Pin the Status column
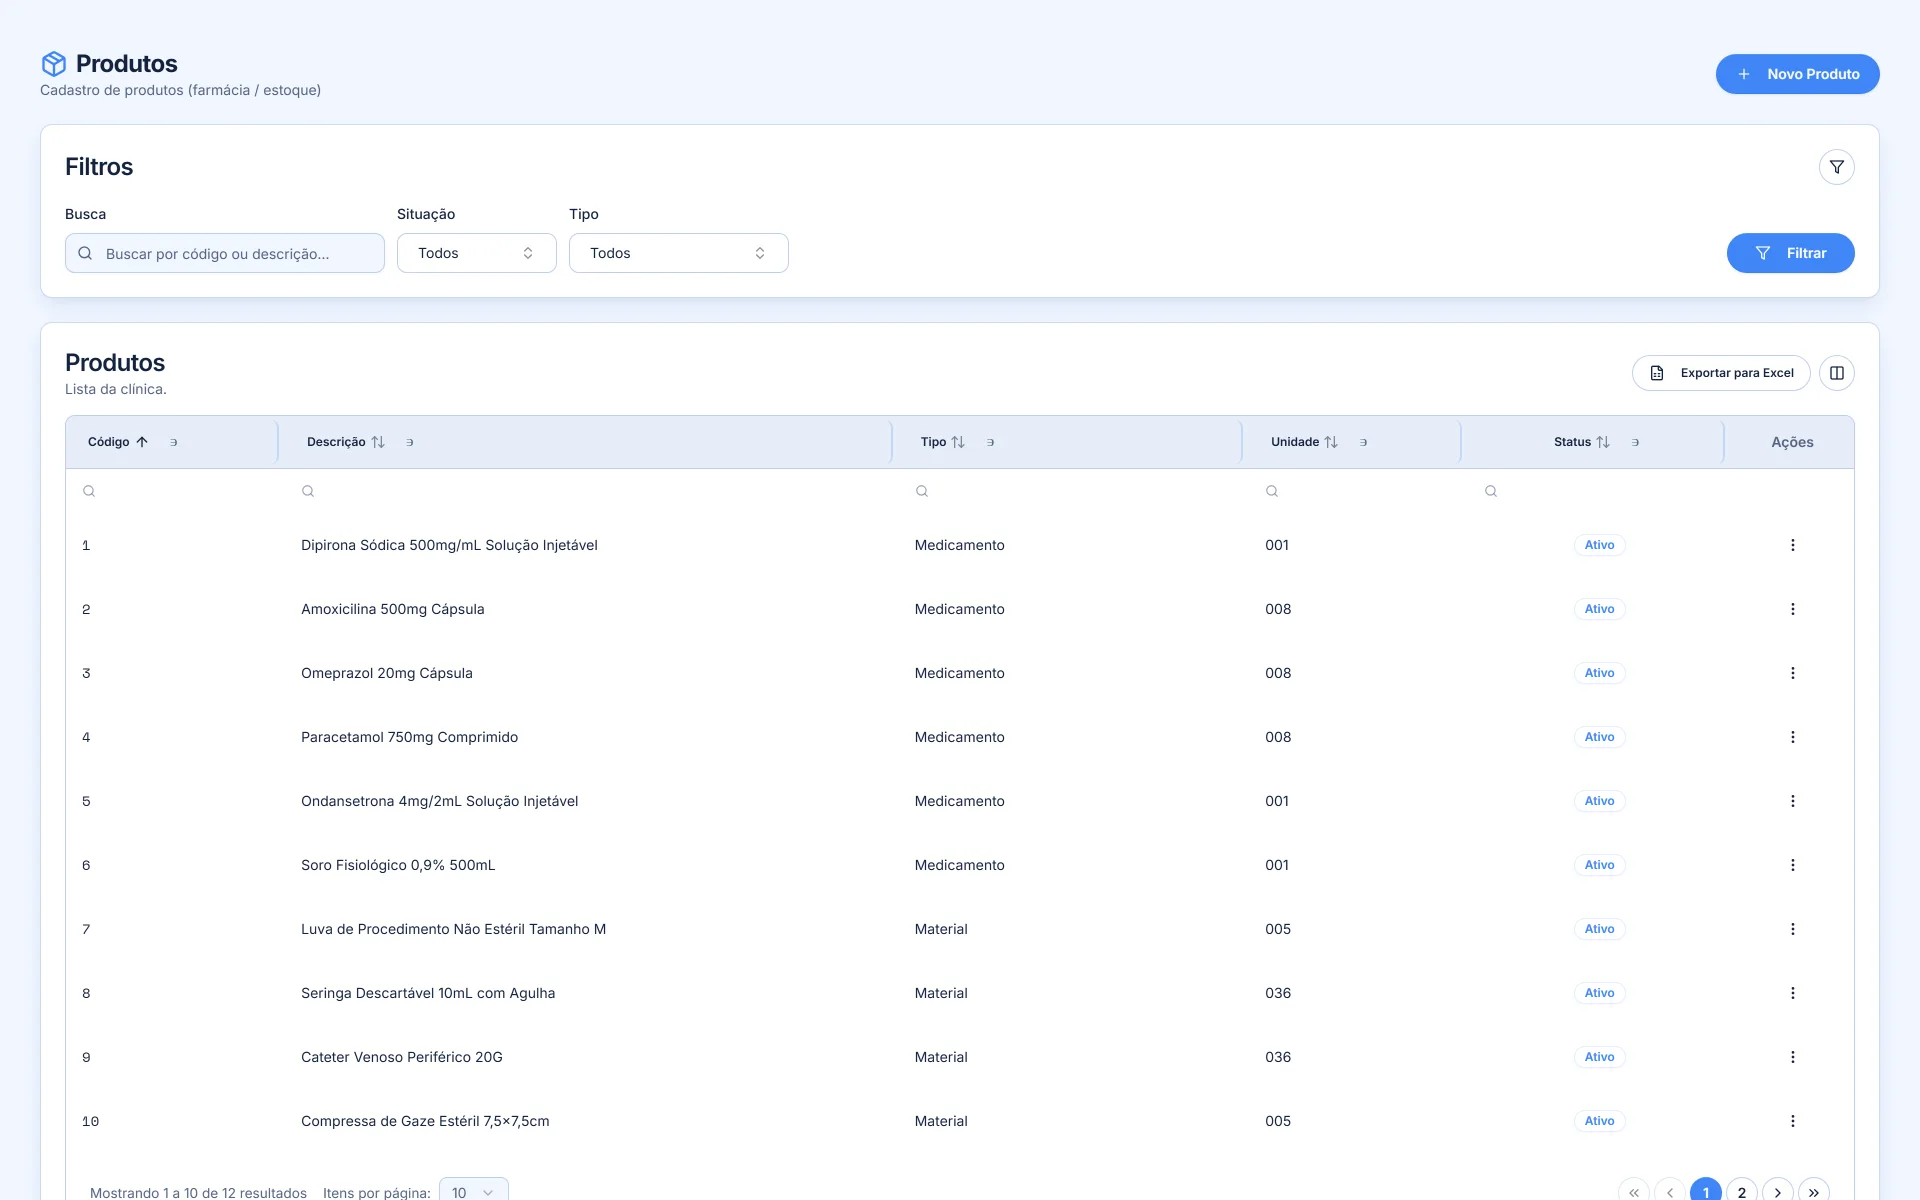This screenshot has width=1920, height=1200. [x=1636, y=442]
